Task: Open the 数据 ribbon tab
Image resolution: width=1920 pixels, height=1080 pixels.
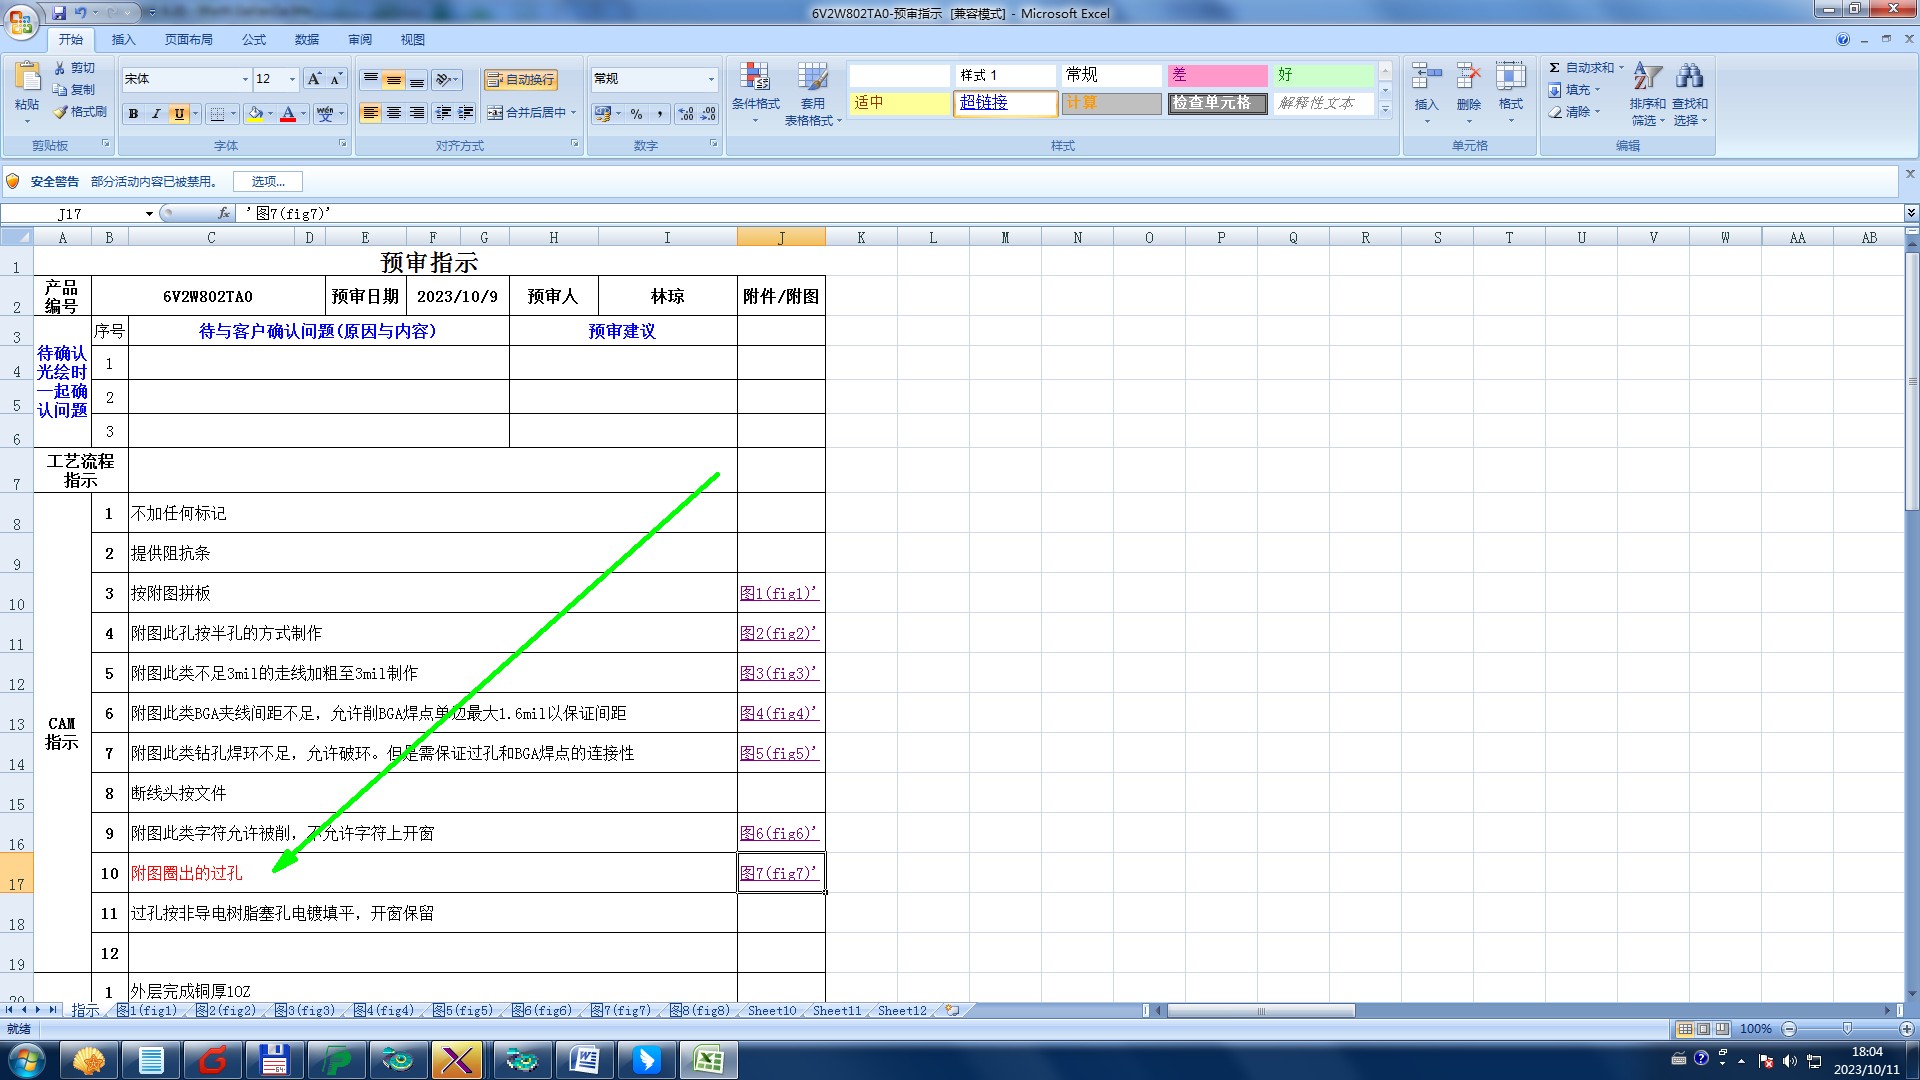Action: click(x=307, y=40)
